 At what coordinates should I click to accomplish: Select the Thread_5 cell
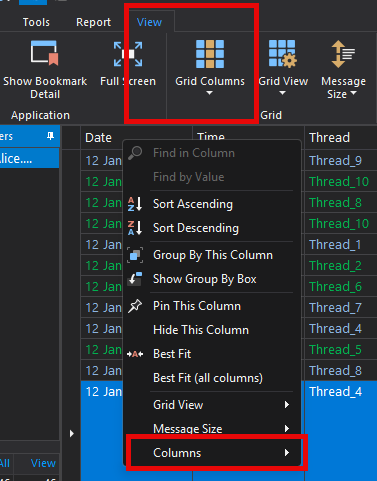(341, 350)
